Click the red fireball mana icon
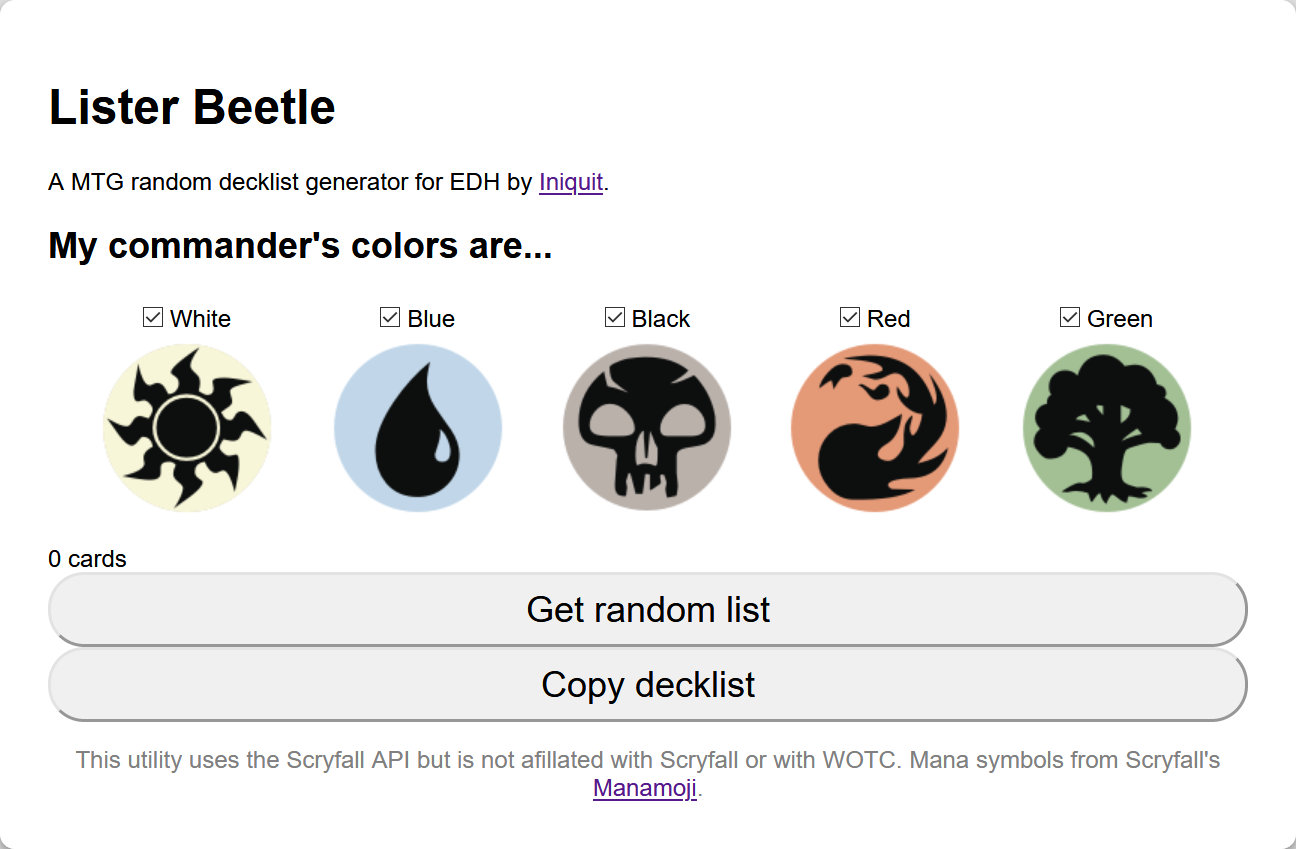Image resolution: width=1296 pixels, height=849 pixels. 875,428
